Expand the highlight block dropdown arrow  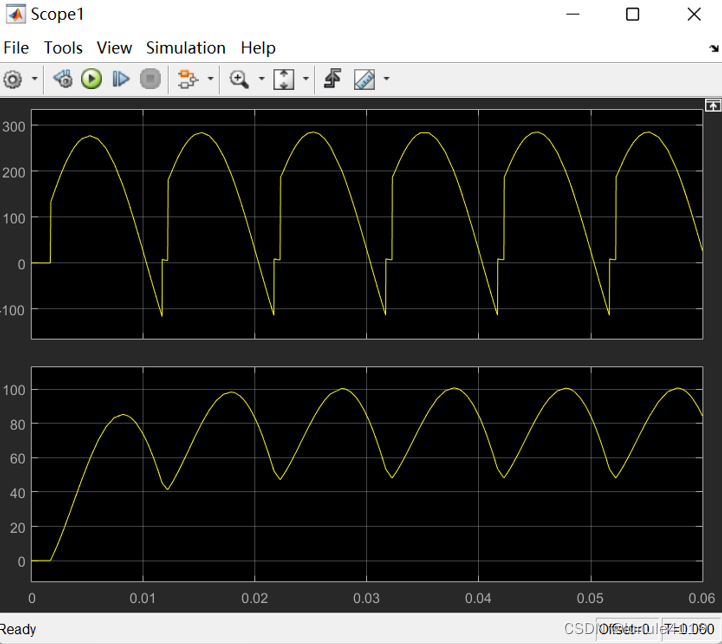click(x=210, y=79)
